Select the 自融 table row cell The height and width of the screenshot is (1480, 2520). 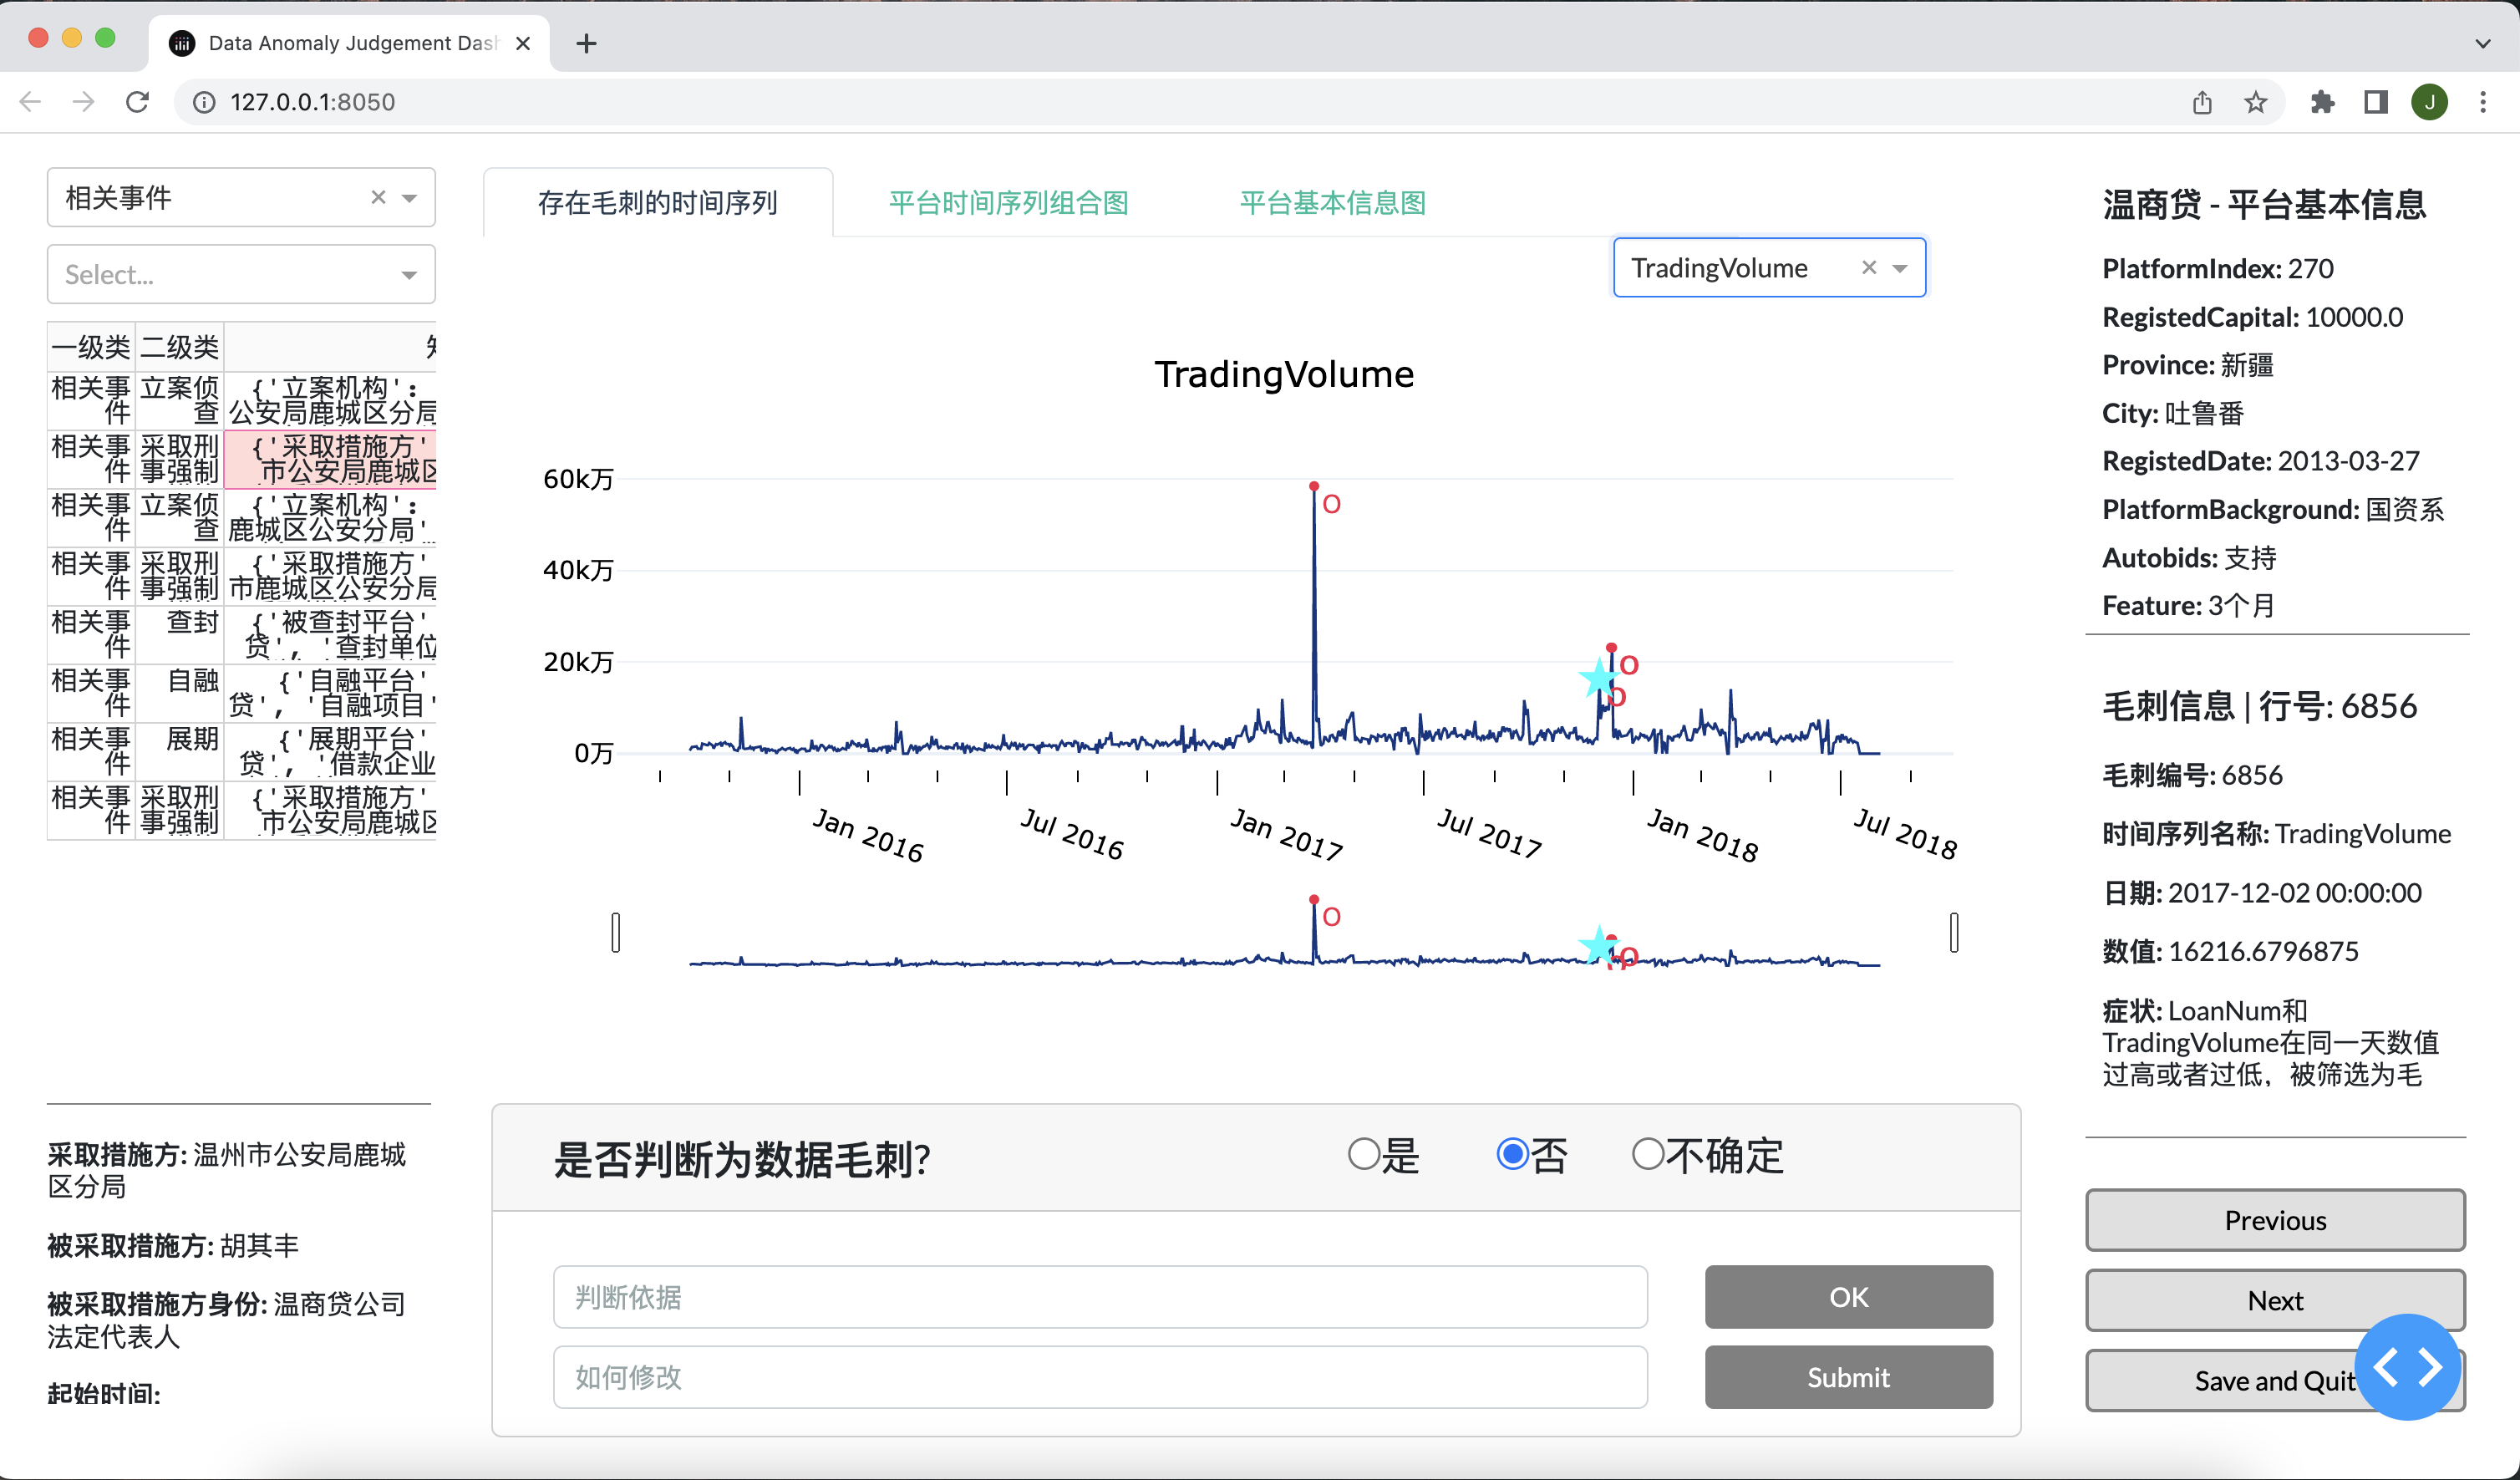tap(179, 693)
